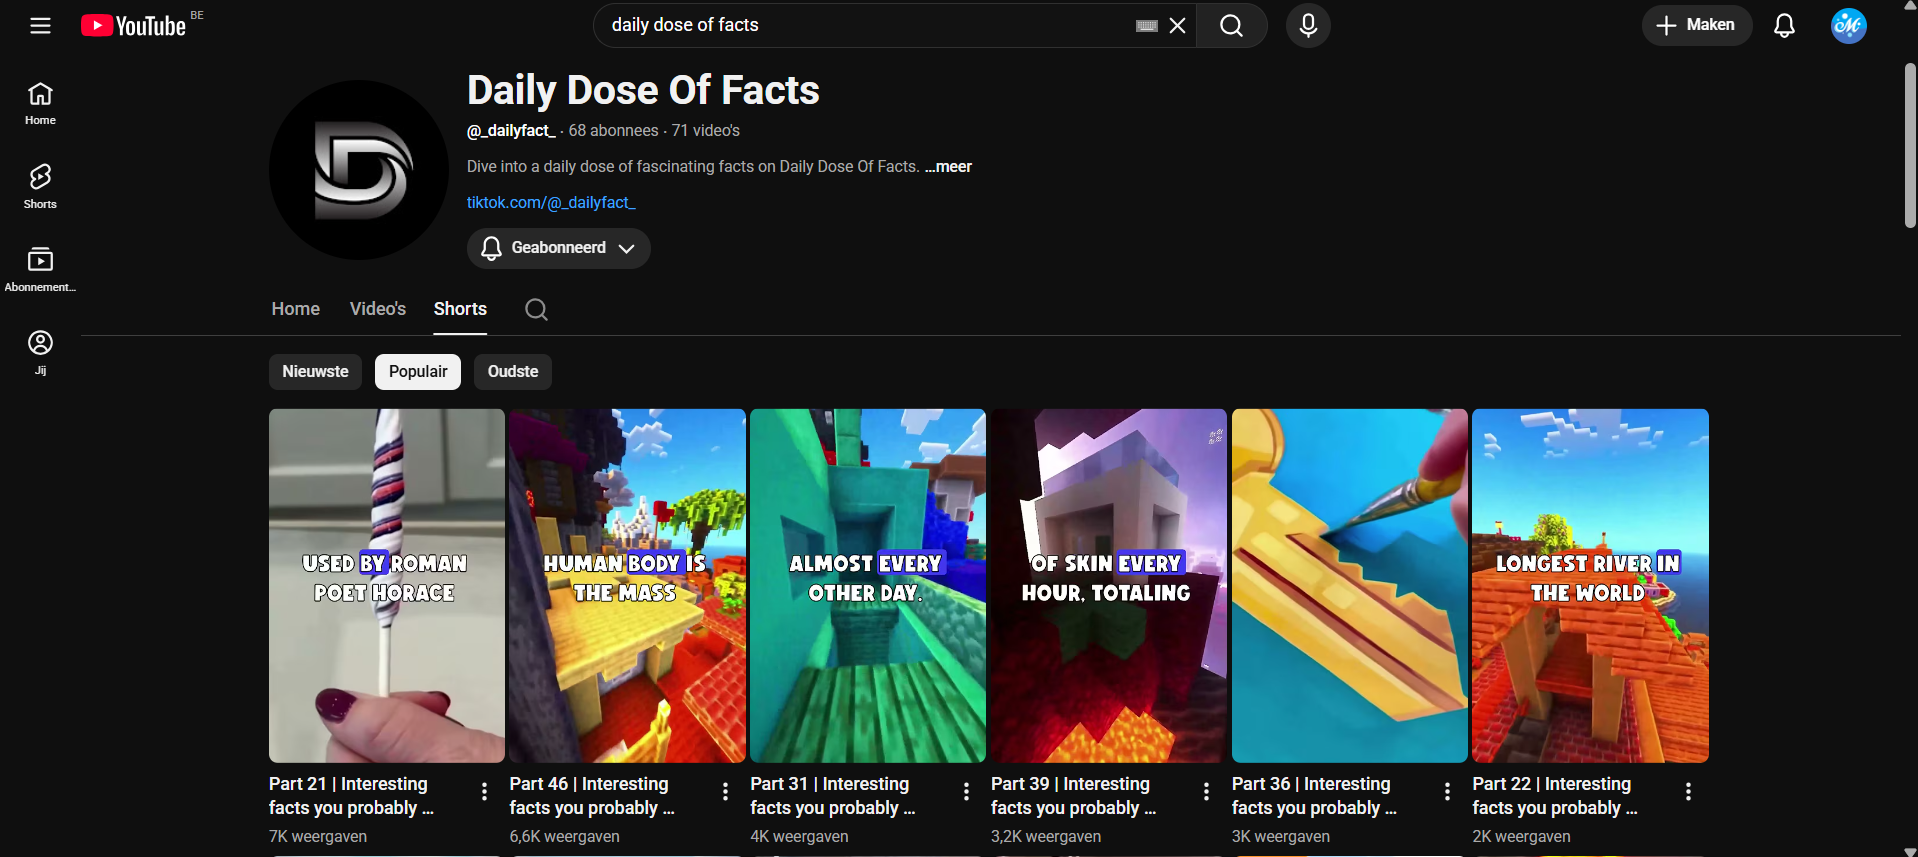This screenshot has width=1918, height=857.
Task: Open Home in the left sidebar
Action: pos(40,104)
